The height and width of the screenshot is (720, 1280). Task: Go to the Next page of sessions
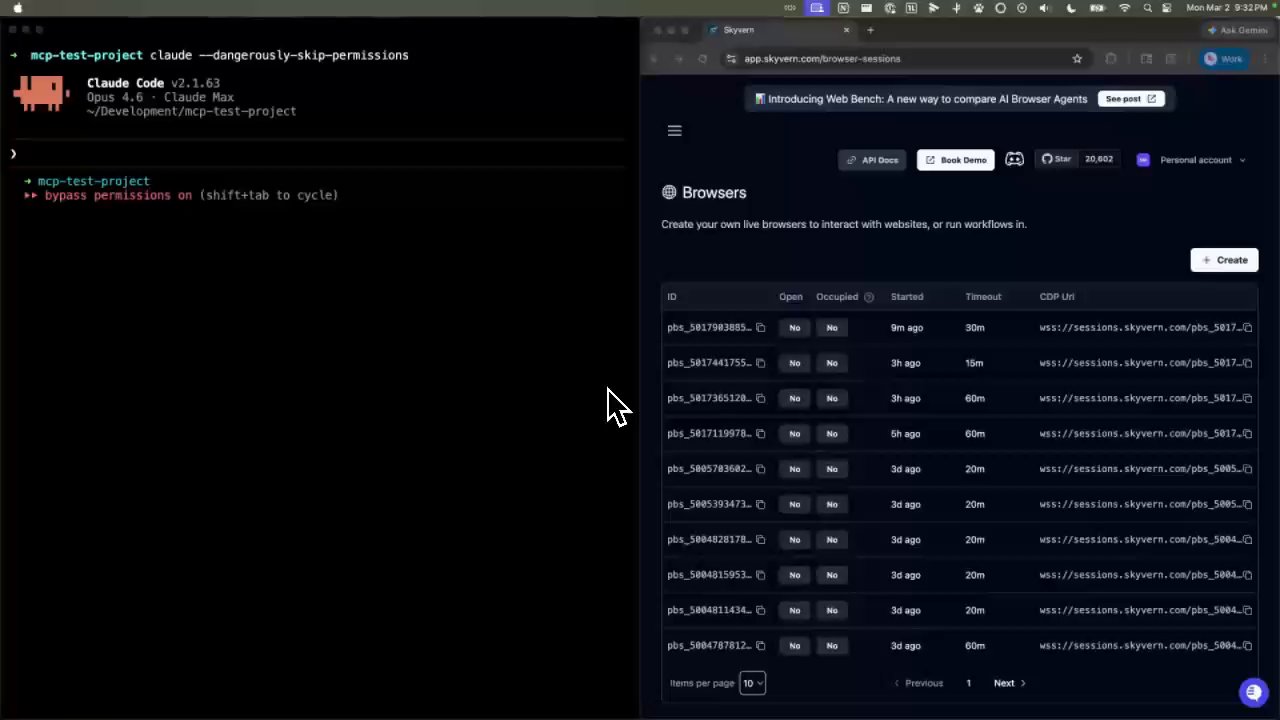(1009, 683)
